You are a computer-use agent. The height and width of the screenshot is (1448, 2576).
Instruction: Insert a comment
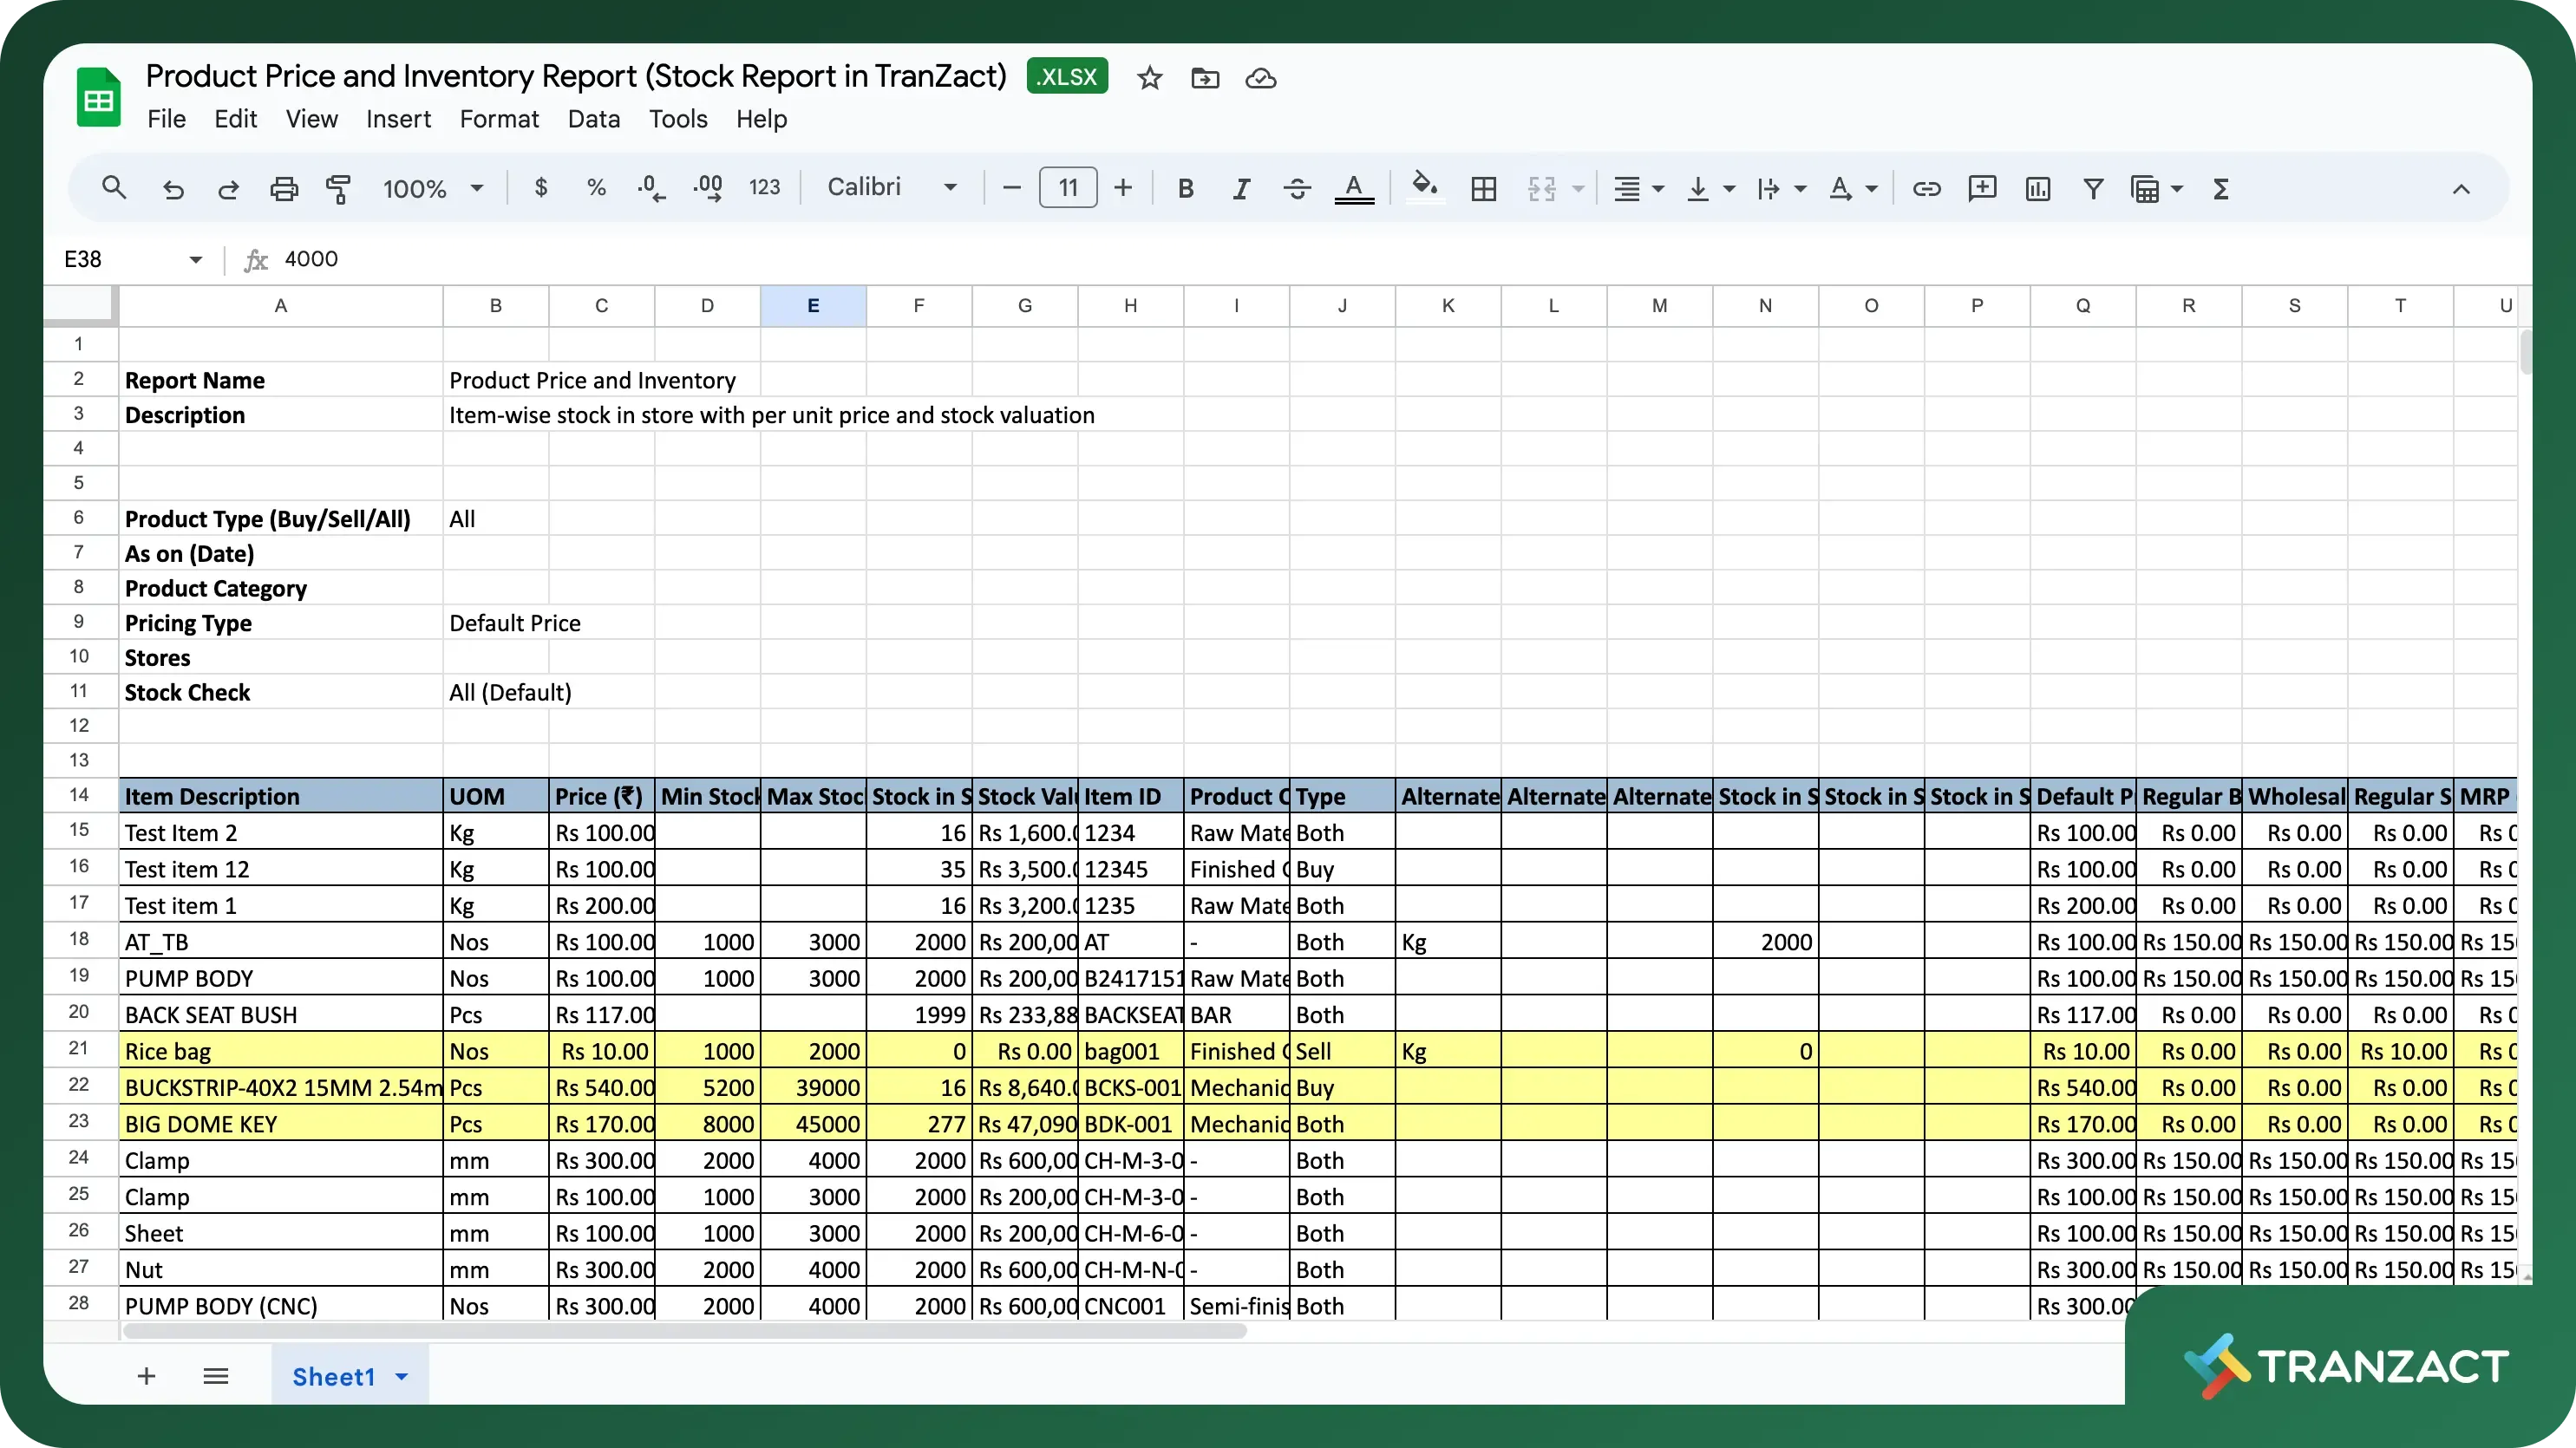[1982, 189]
